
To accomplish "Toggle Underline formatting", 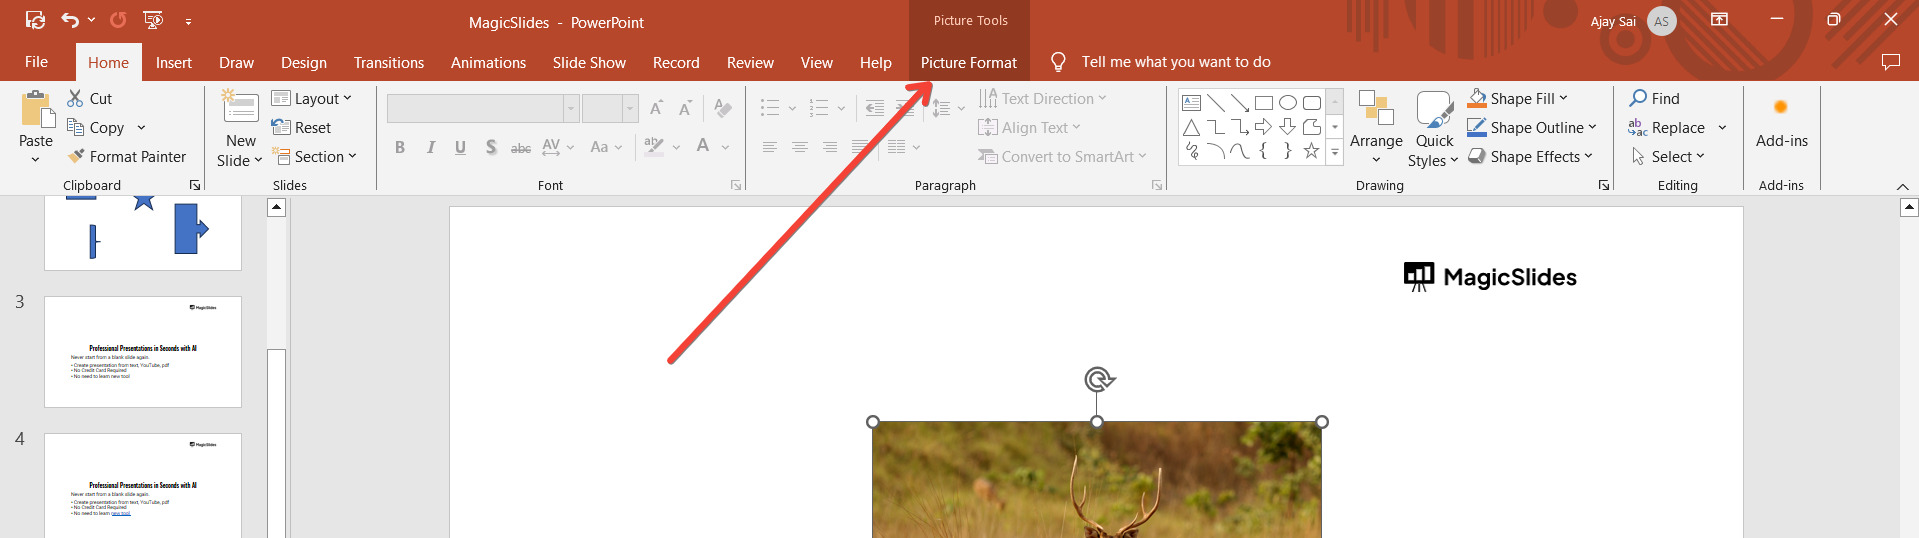I will pyautogui.click(x=460, y=147).
